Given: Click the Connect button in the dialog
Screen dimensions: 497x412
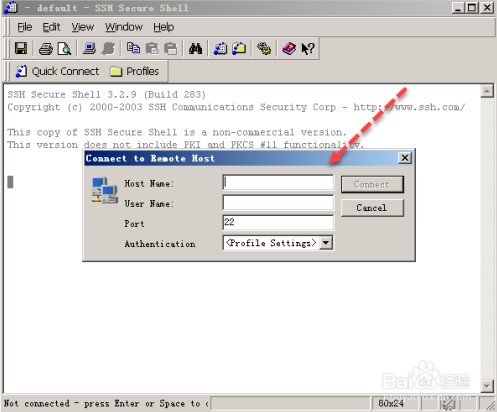Looking at the screenshot, I should 372,184.
